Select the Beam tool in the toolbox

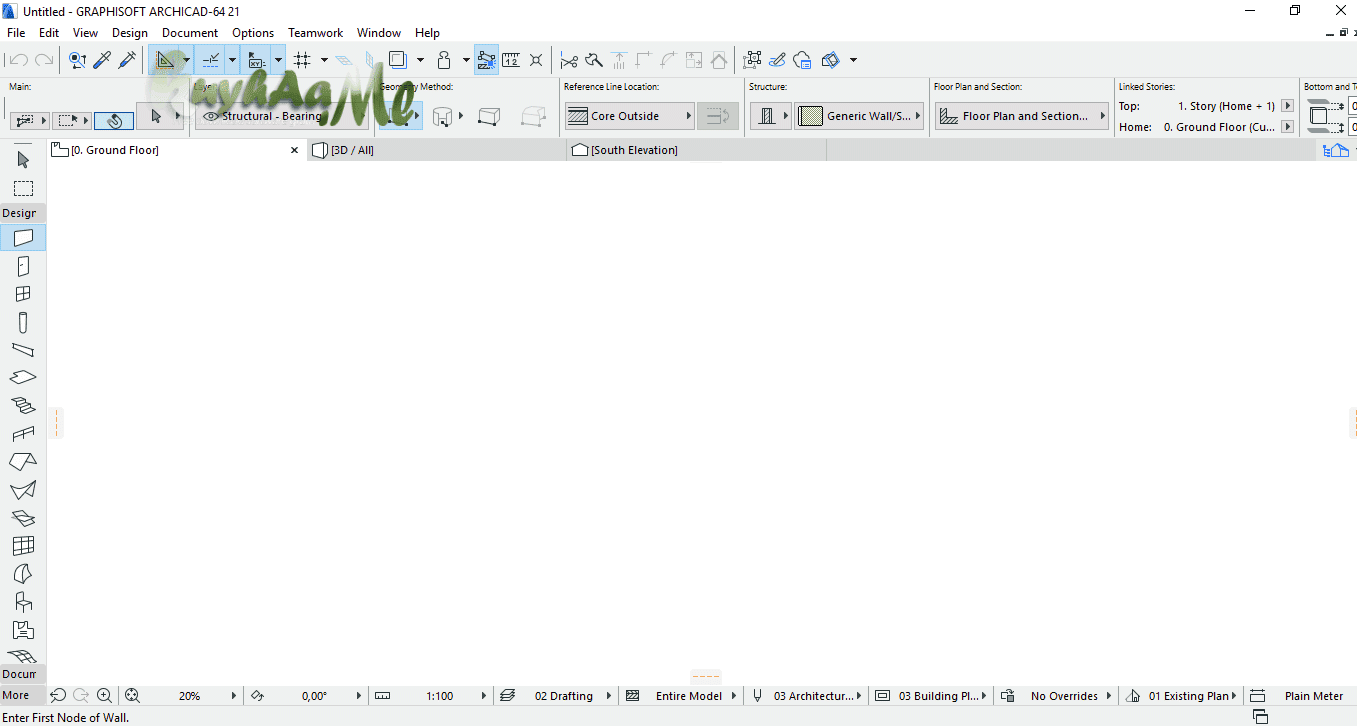(23, 350)
